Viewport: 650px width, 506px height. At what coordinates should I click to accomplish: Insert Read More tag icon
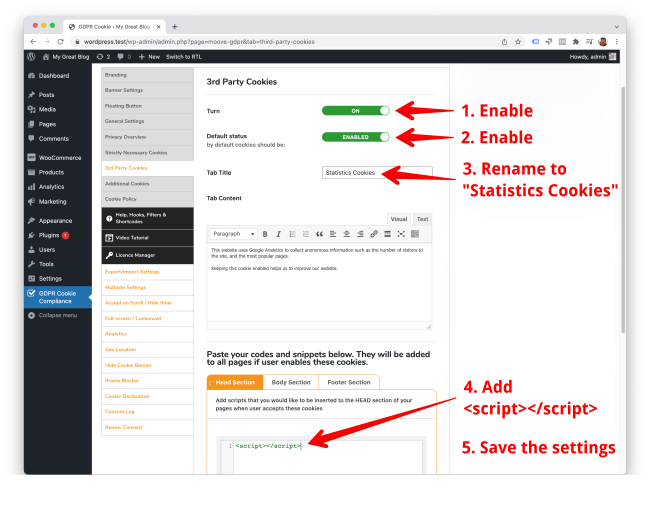[388, 234]
